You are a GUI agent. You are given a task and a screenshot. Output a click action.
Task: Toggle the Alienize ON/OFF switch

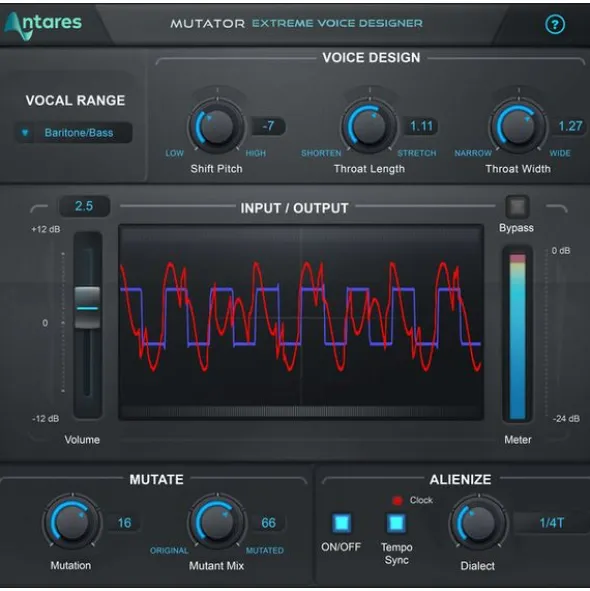point(342,523)
